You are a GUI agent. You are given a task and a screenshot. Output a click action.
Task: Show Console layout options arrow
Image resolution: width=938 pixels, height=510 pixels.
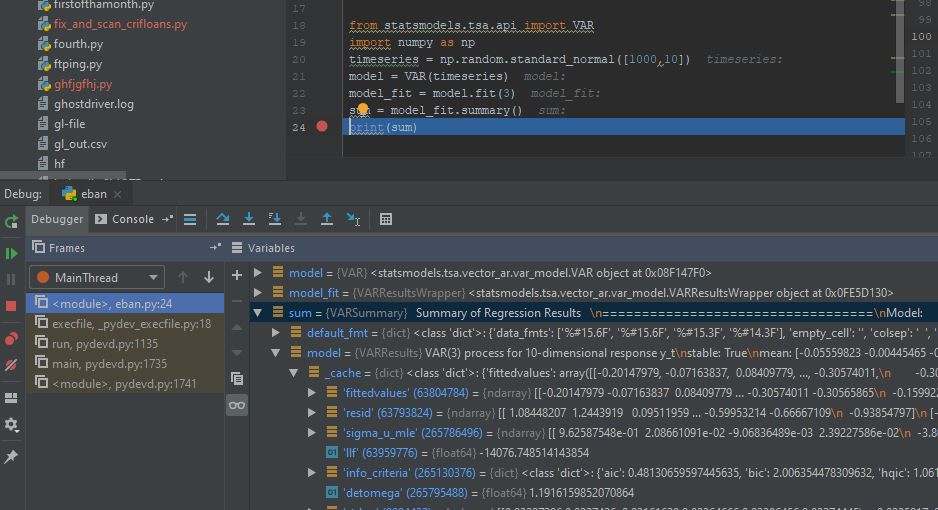[x=168, y=219]
